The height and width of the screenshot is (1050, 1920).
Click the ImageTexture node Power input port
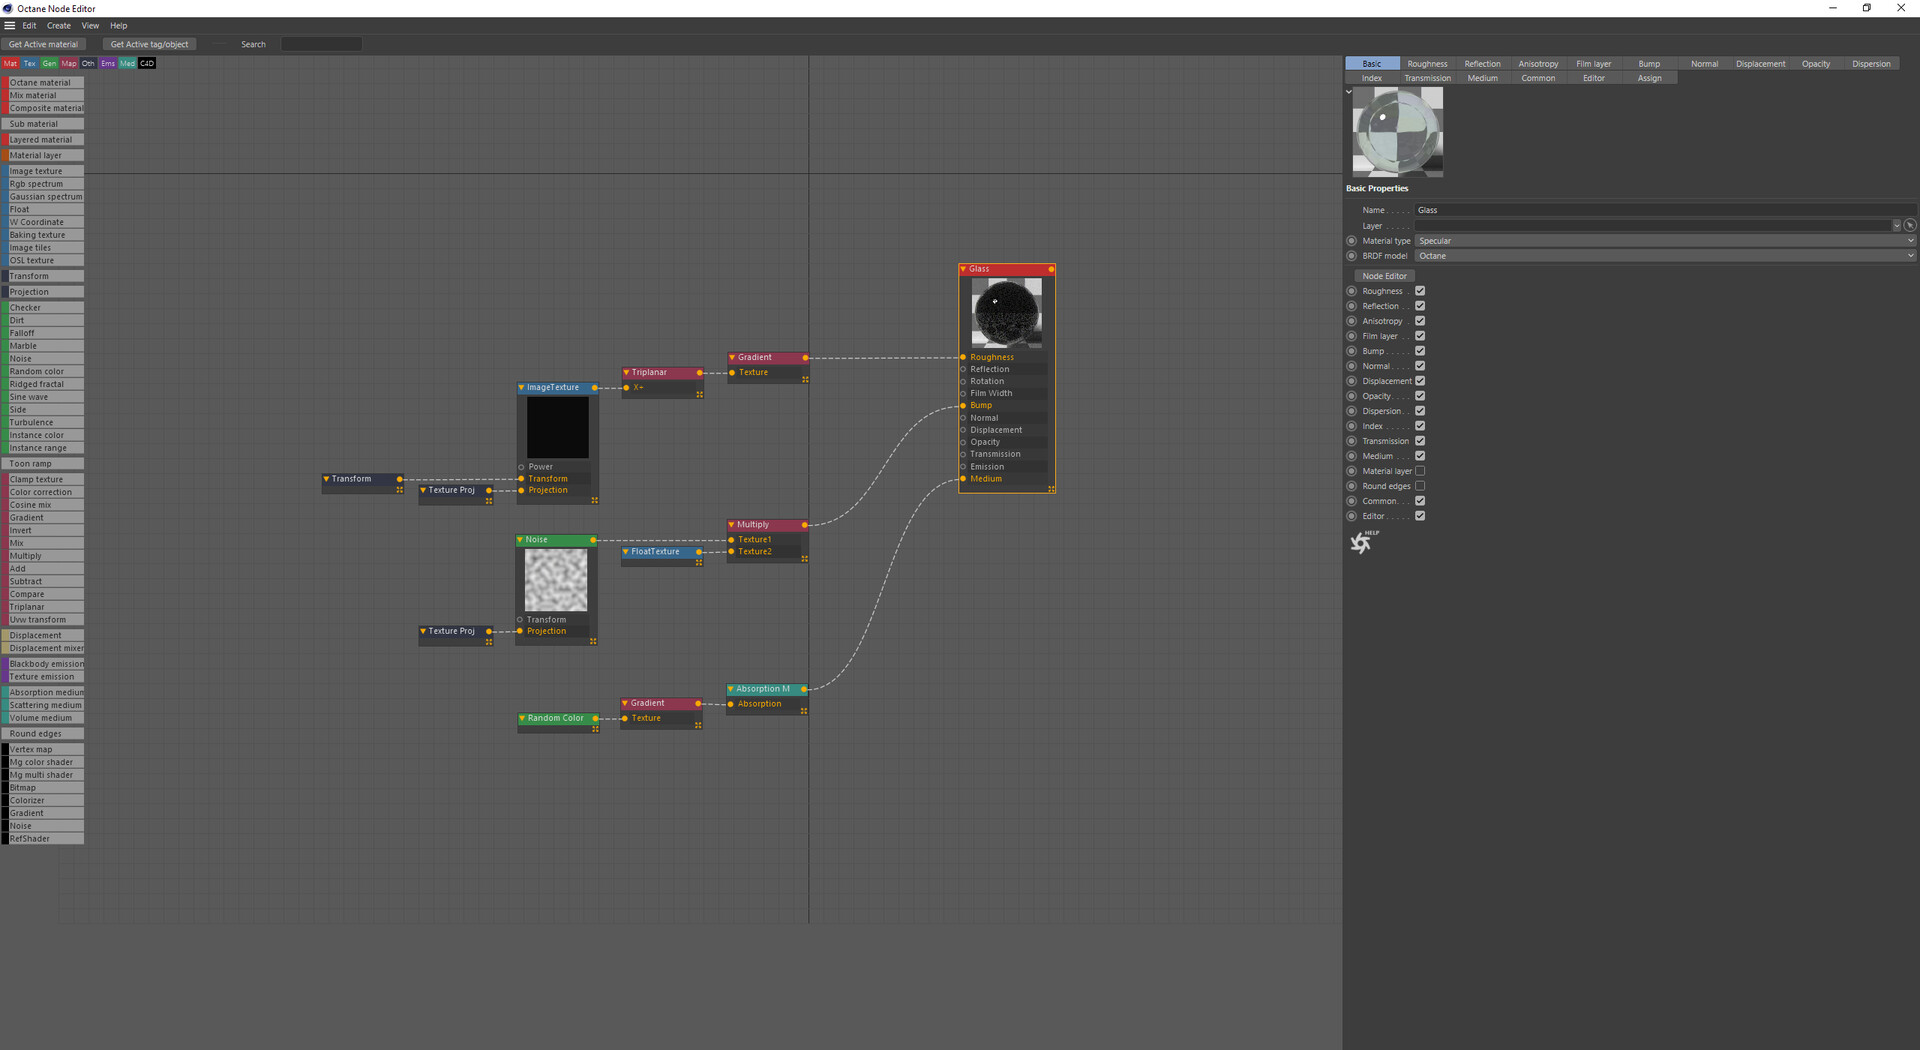click(521, 467)
